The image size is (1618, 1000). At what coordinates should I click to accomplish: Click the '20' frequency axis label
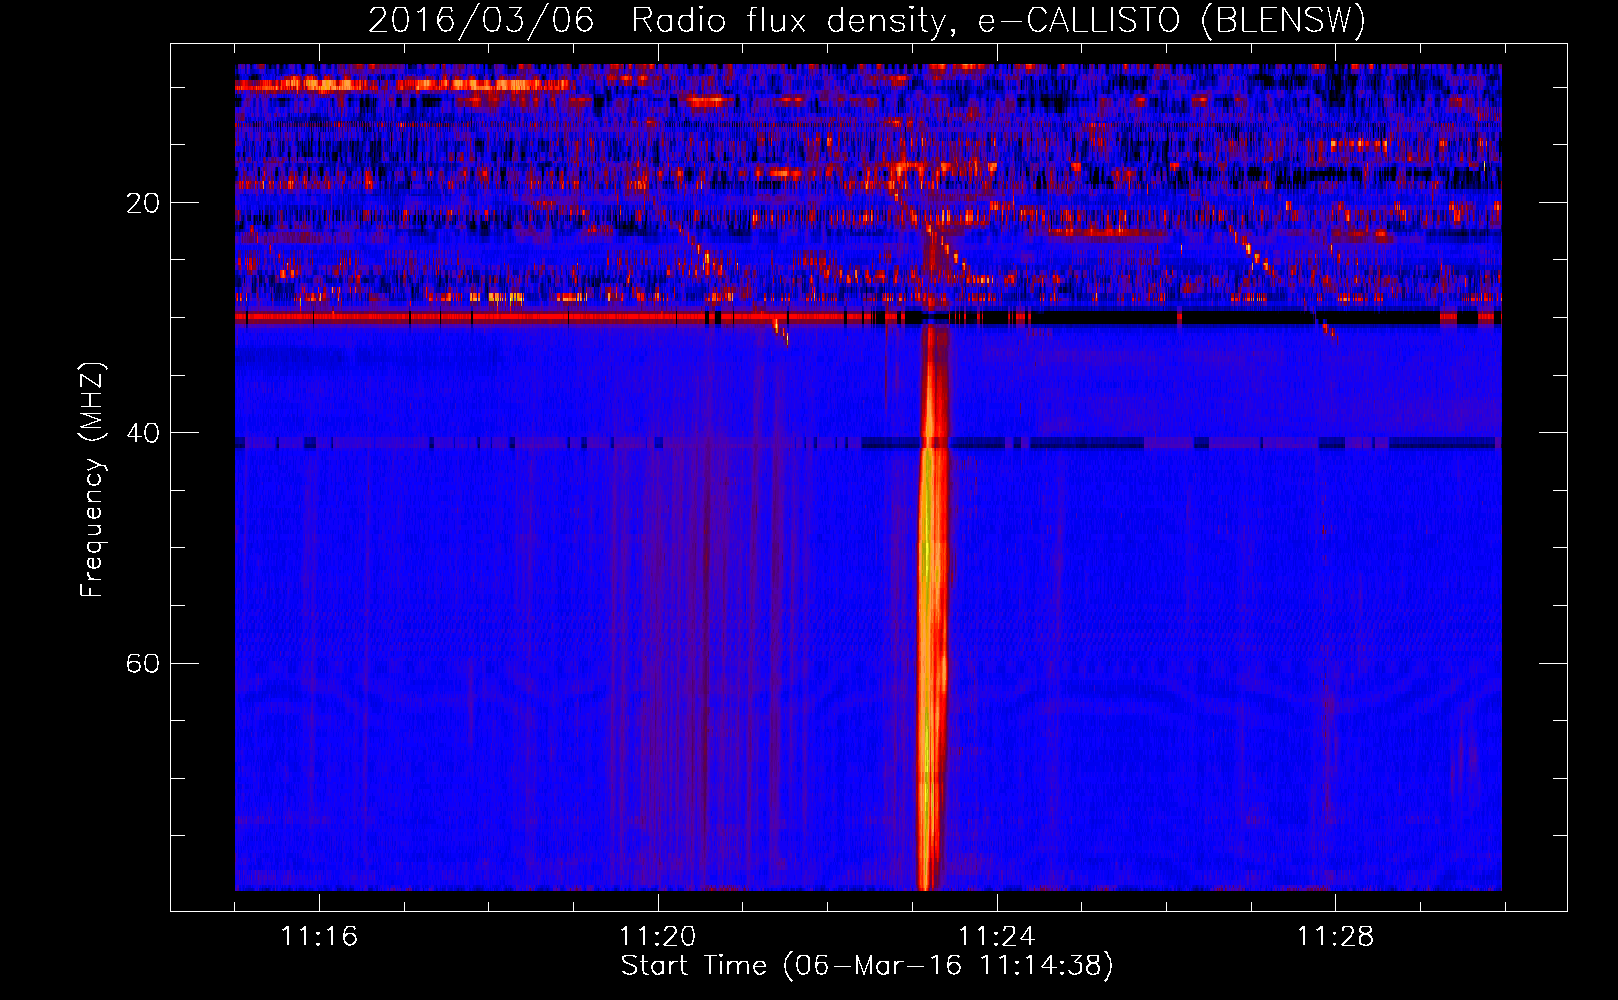click(x=143, y=204)
